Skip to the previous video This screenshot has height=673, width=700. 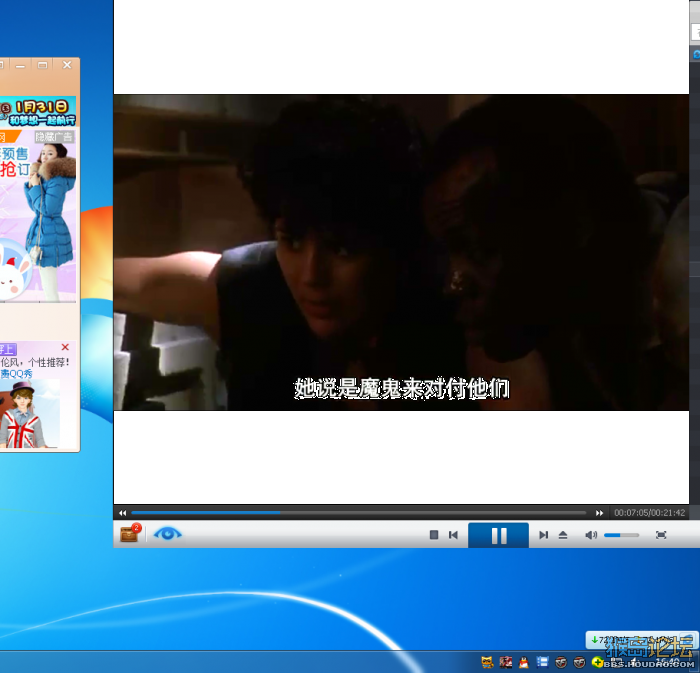click(453, 535)
